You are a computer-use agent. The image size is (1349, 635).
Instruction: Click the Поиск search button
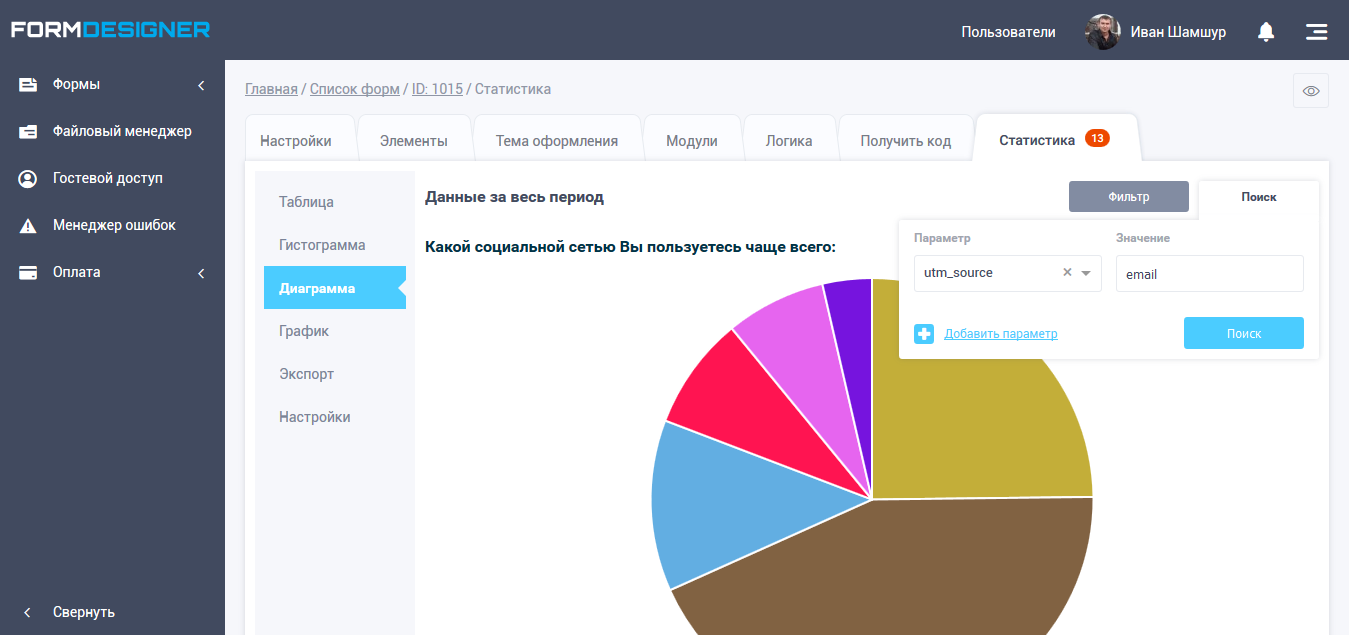pyautogui.click(x=1243, y=333)
